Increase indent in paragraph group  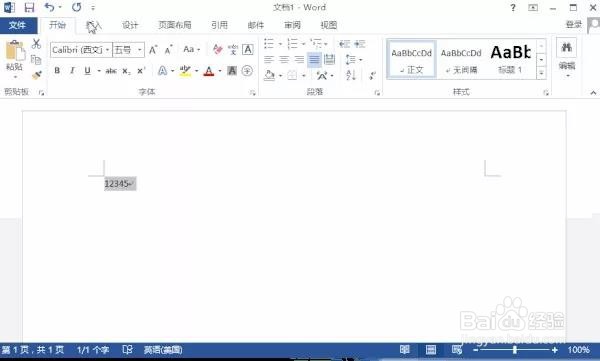pyautogui.click(x=360, y=44)
